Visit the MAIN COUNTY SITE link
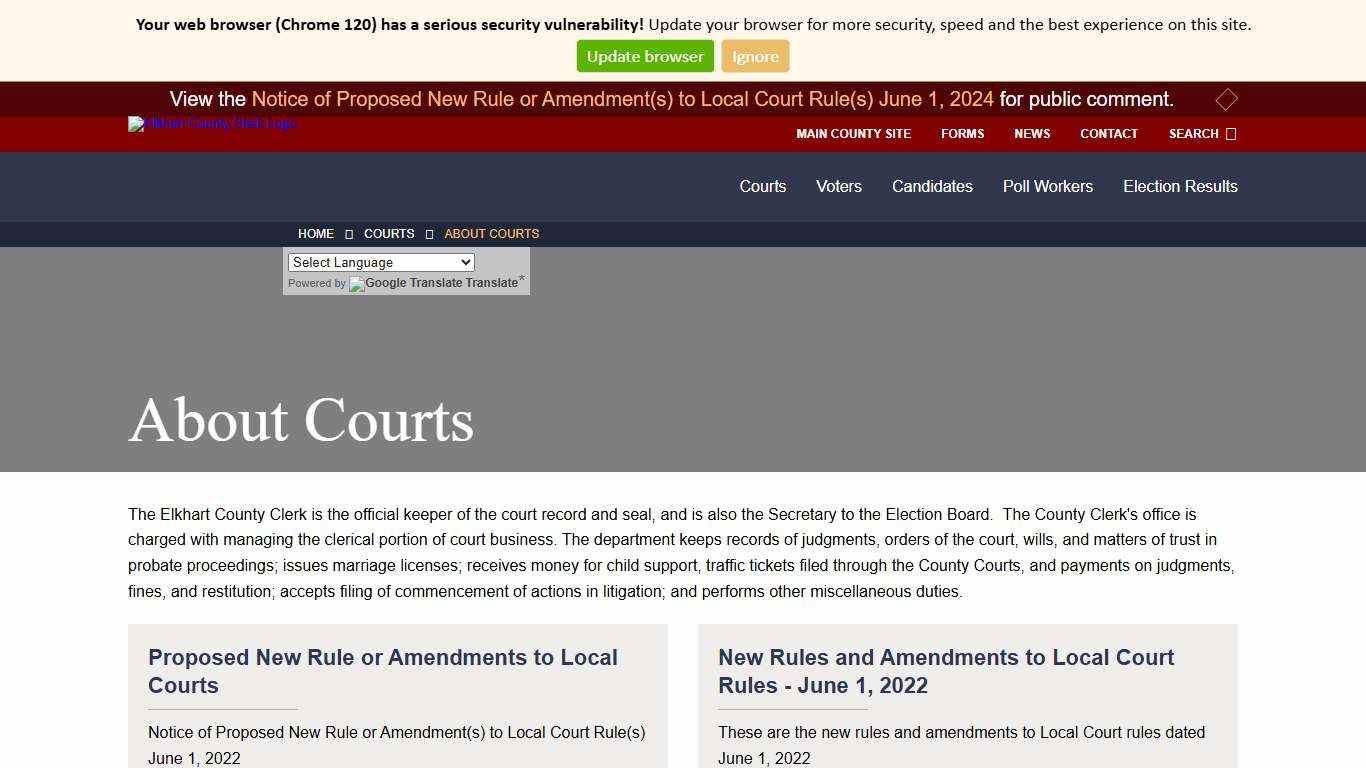 pyautogui.click(x=853, y=133)
